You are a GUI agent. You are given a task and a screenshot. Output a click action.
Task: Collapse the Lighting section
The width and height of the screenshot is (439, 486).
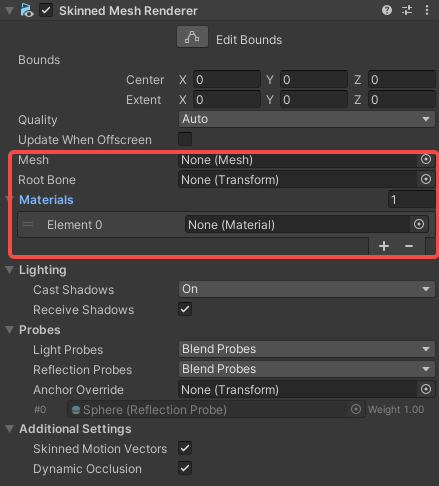(10, 270)
